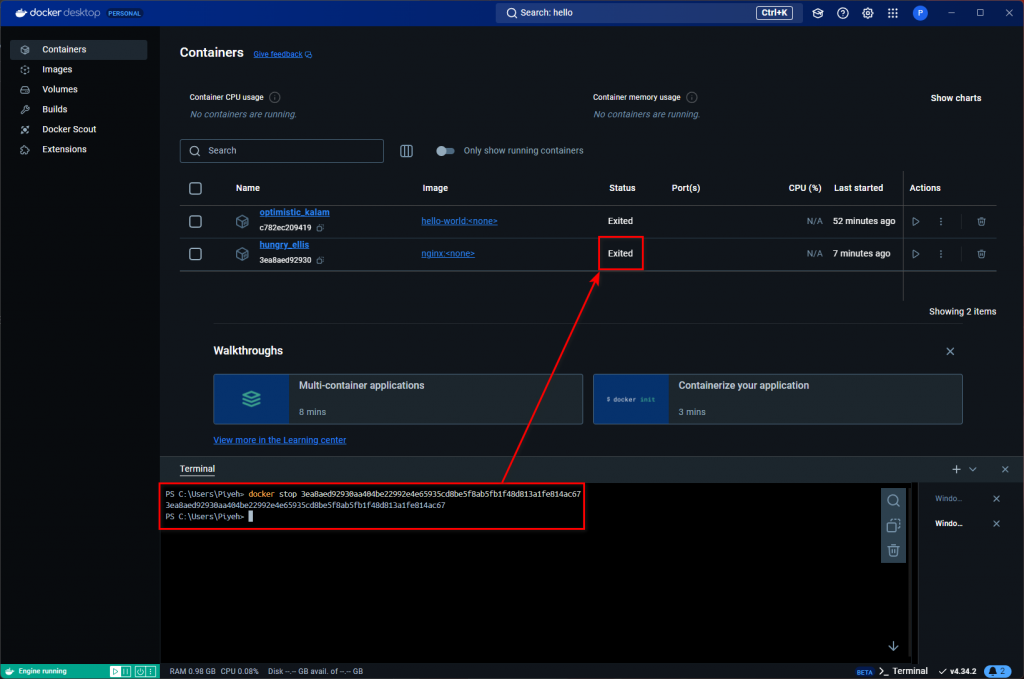The height and width of the screenshot is (679, 1024).
Task: Select the hungry_ellis container checkbox
Action: [195, 254]
